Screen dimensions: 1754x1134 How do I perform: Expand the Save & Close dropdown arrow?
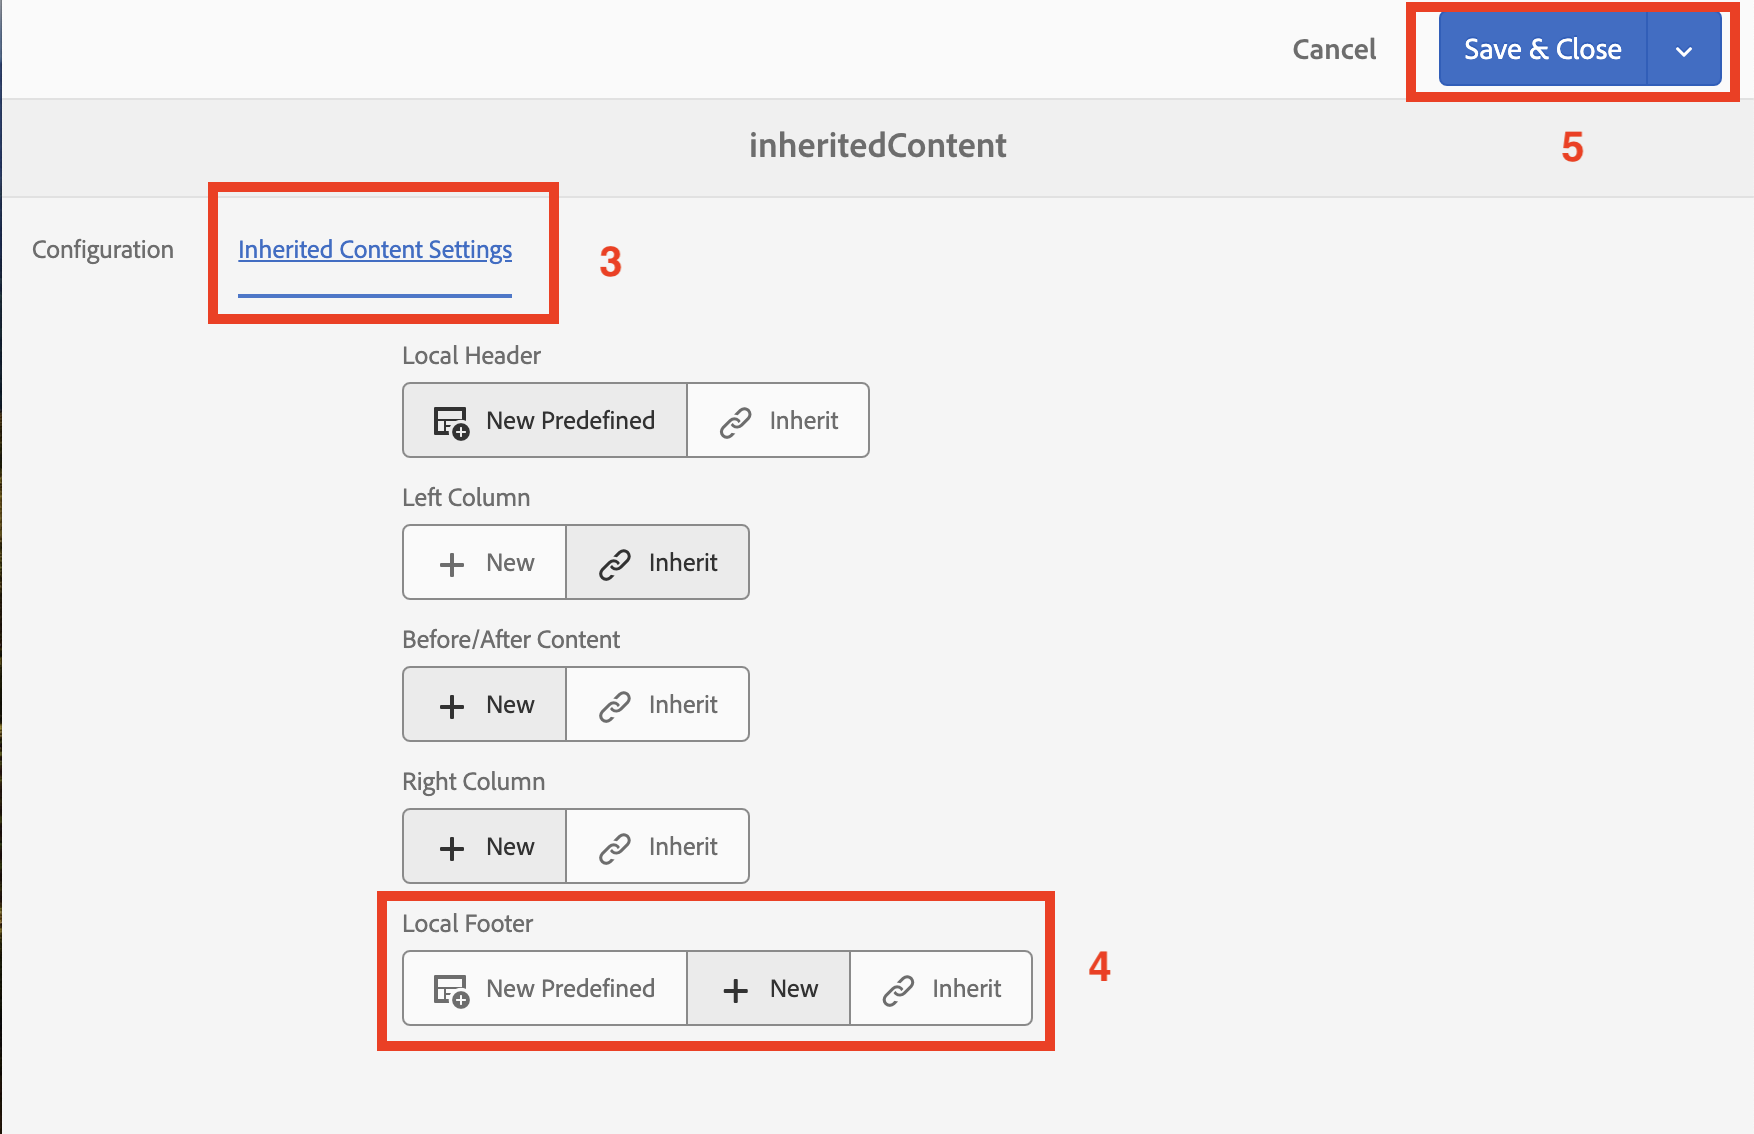(1684, 50)
